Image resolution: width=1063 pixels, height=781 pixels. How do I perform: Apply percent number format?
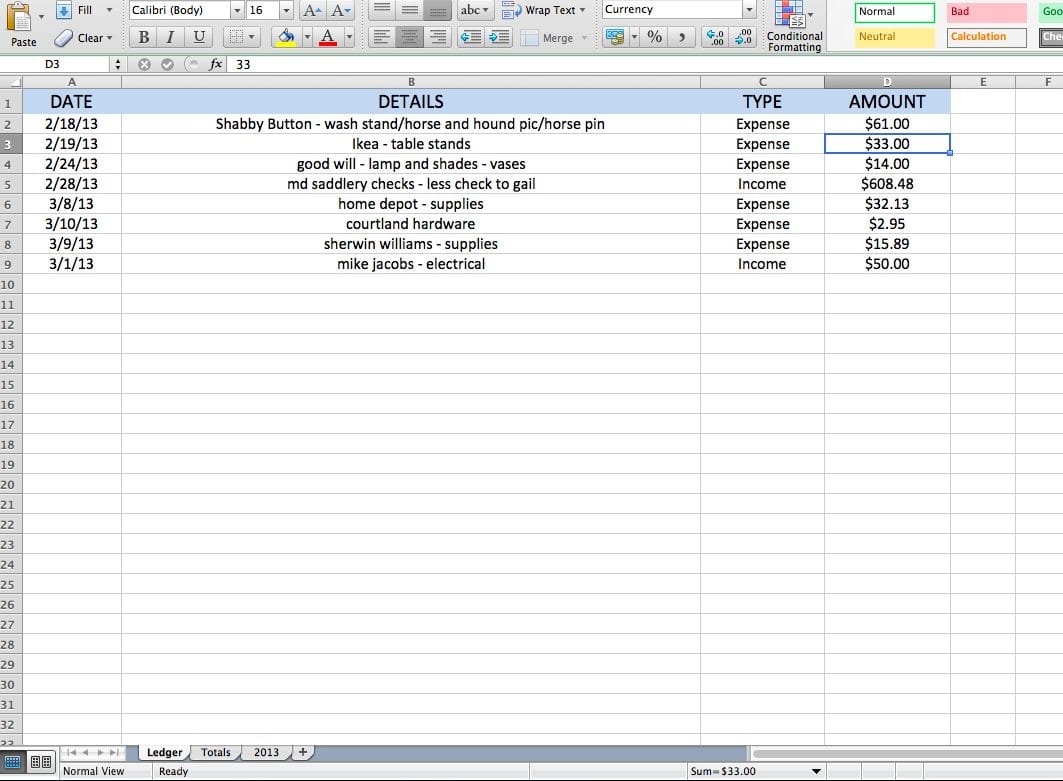tap(656, 36)
